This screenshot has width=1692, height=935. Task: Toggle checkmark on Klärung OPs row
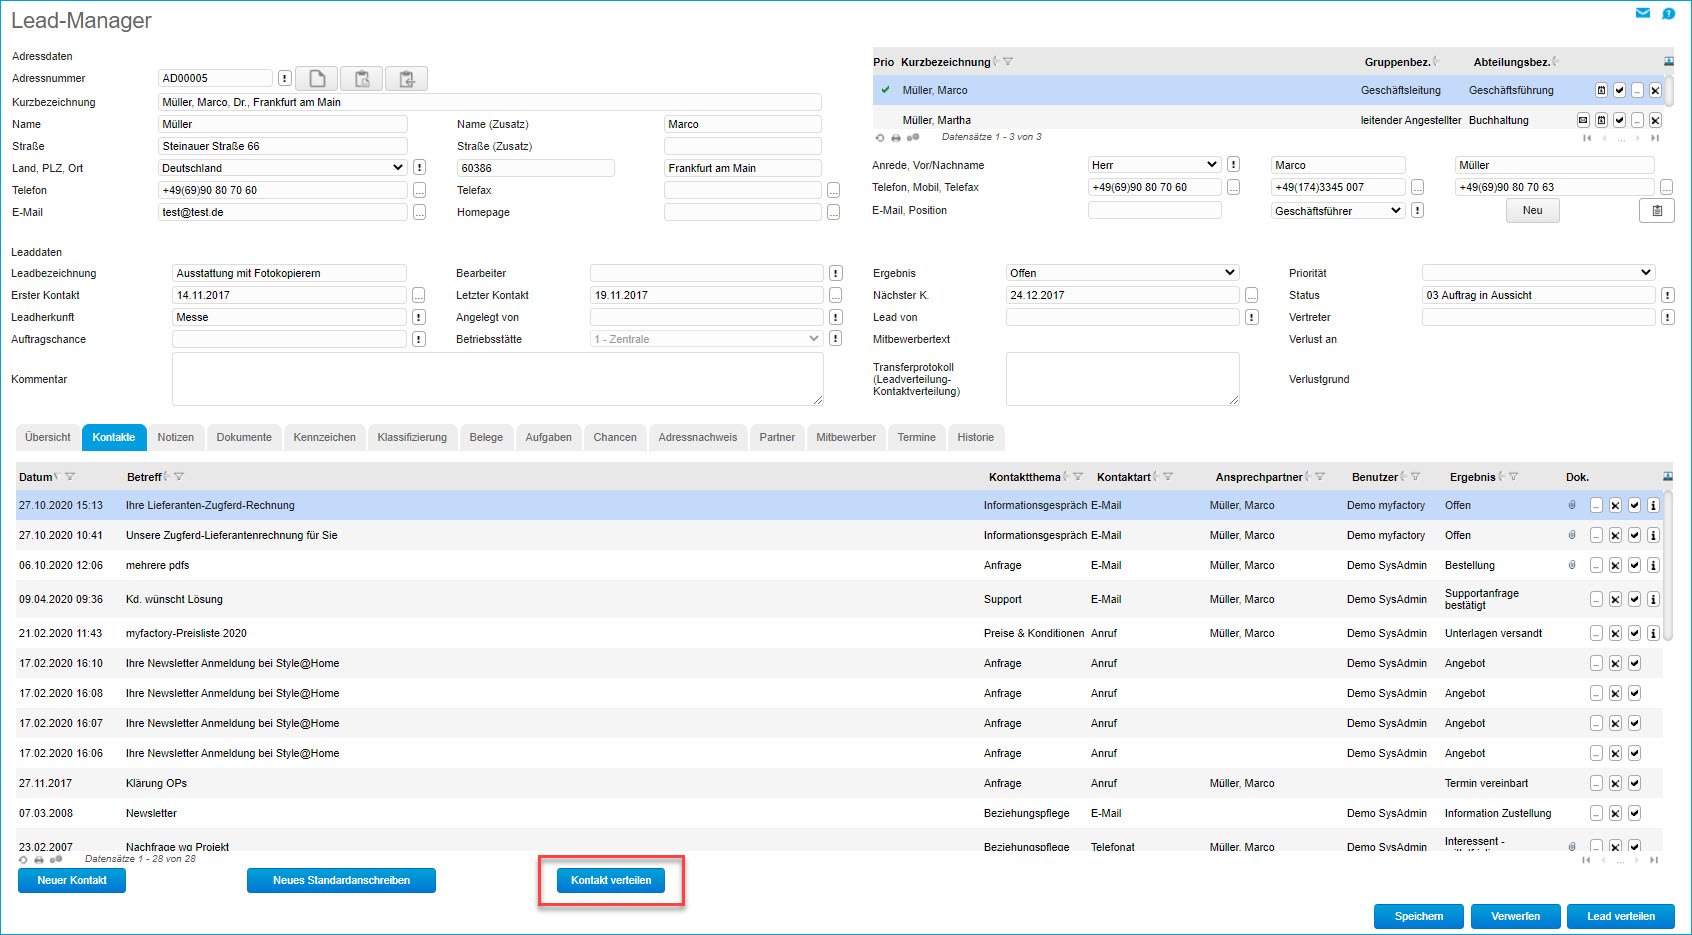1634,783
